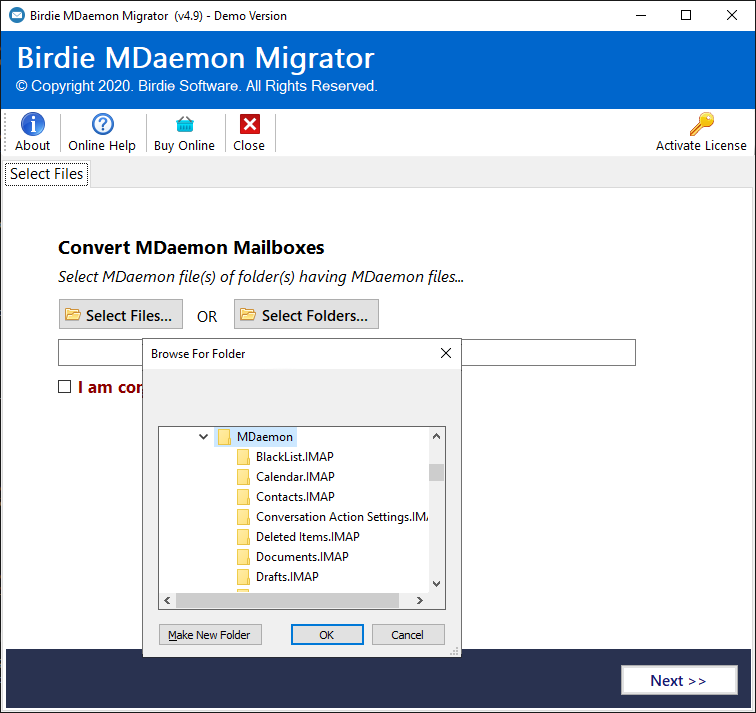
Task: Open the About info icon
Action: 33,124
